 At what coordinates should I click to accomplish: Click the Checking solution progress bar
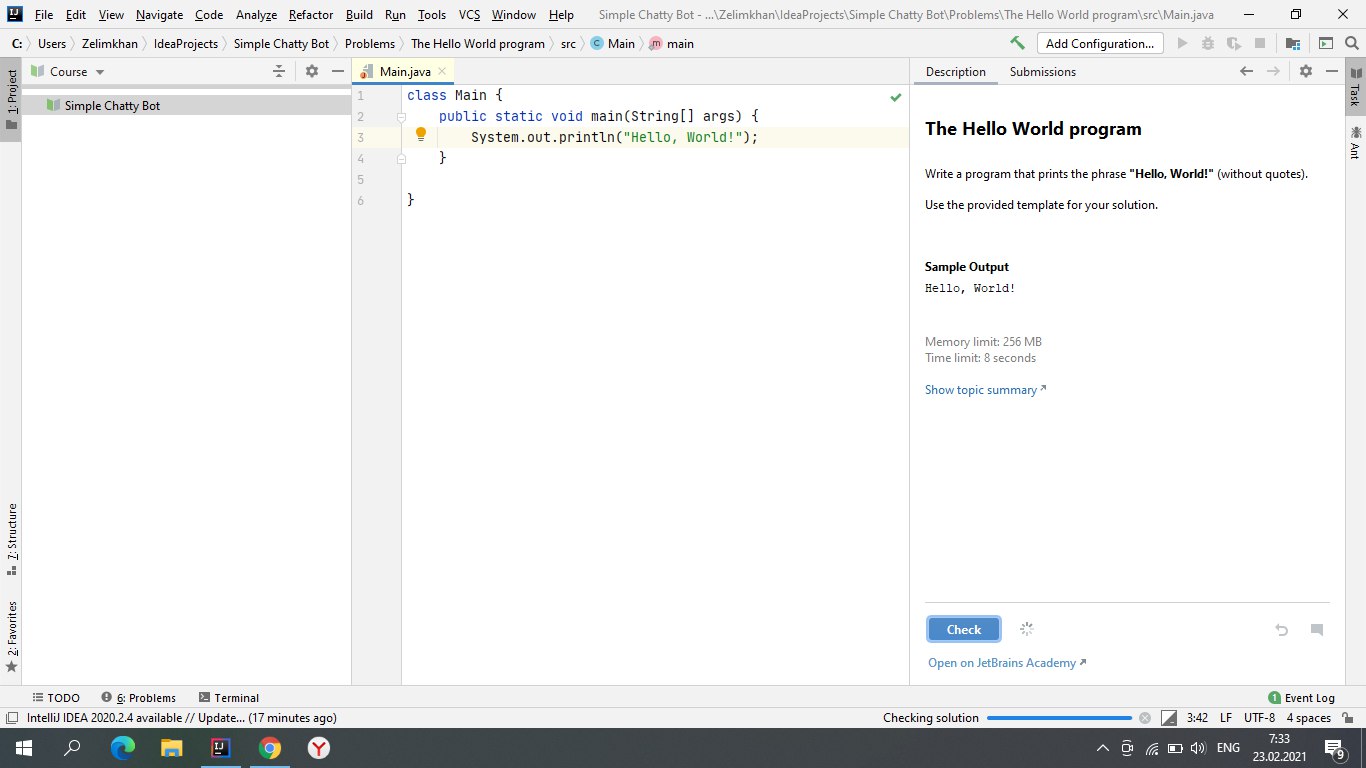[x=1059, y=718]
